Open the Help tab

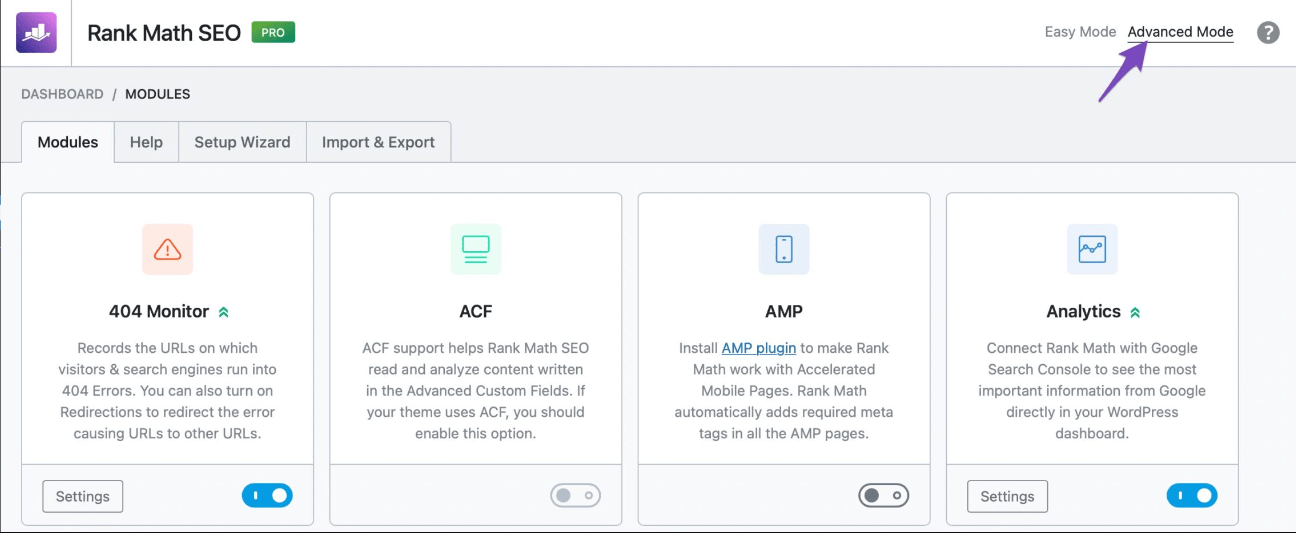click(x=146, y=142)
